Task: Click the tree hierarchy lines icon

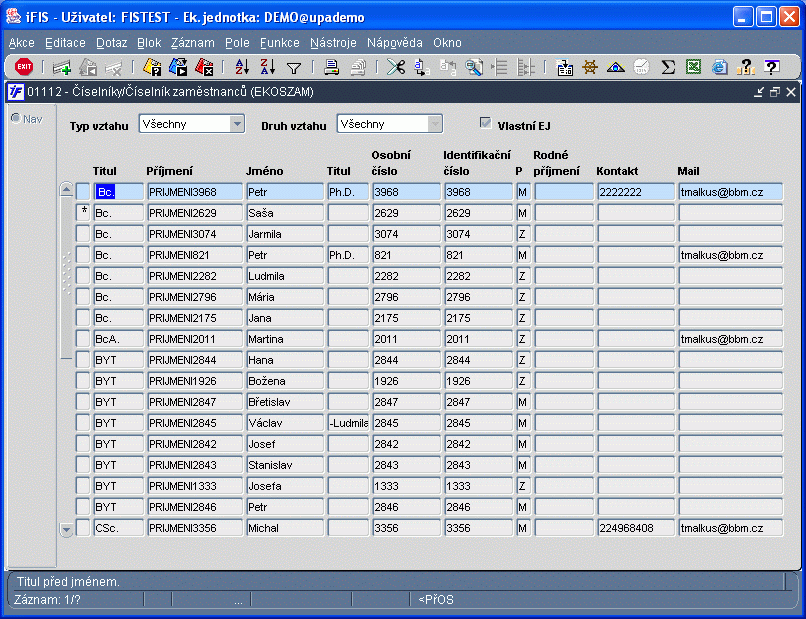Action: (525, 67)
